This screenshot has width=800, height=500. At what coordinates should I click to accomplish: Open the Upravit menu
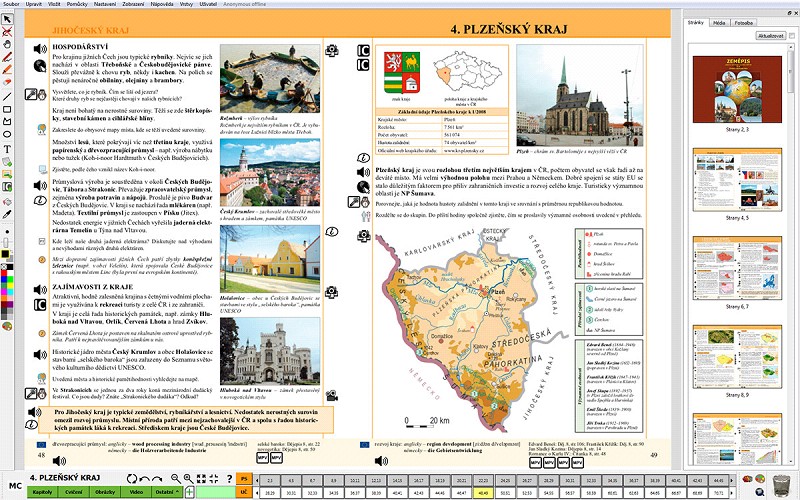pos(34,4)
